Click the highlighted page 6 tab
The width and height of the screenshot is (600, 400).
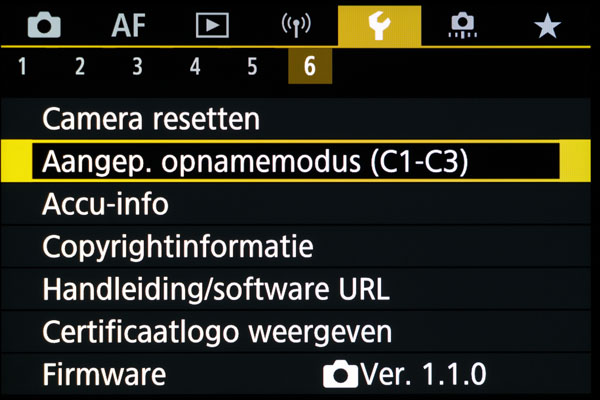[x=310, y=68]
